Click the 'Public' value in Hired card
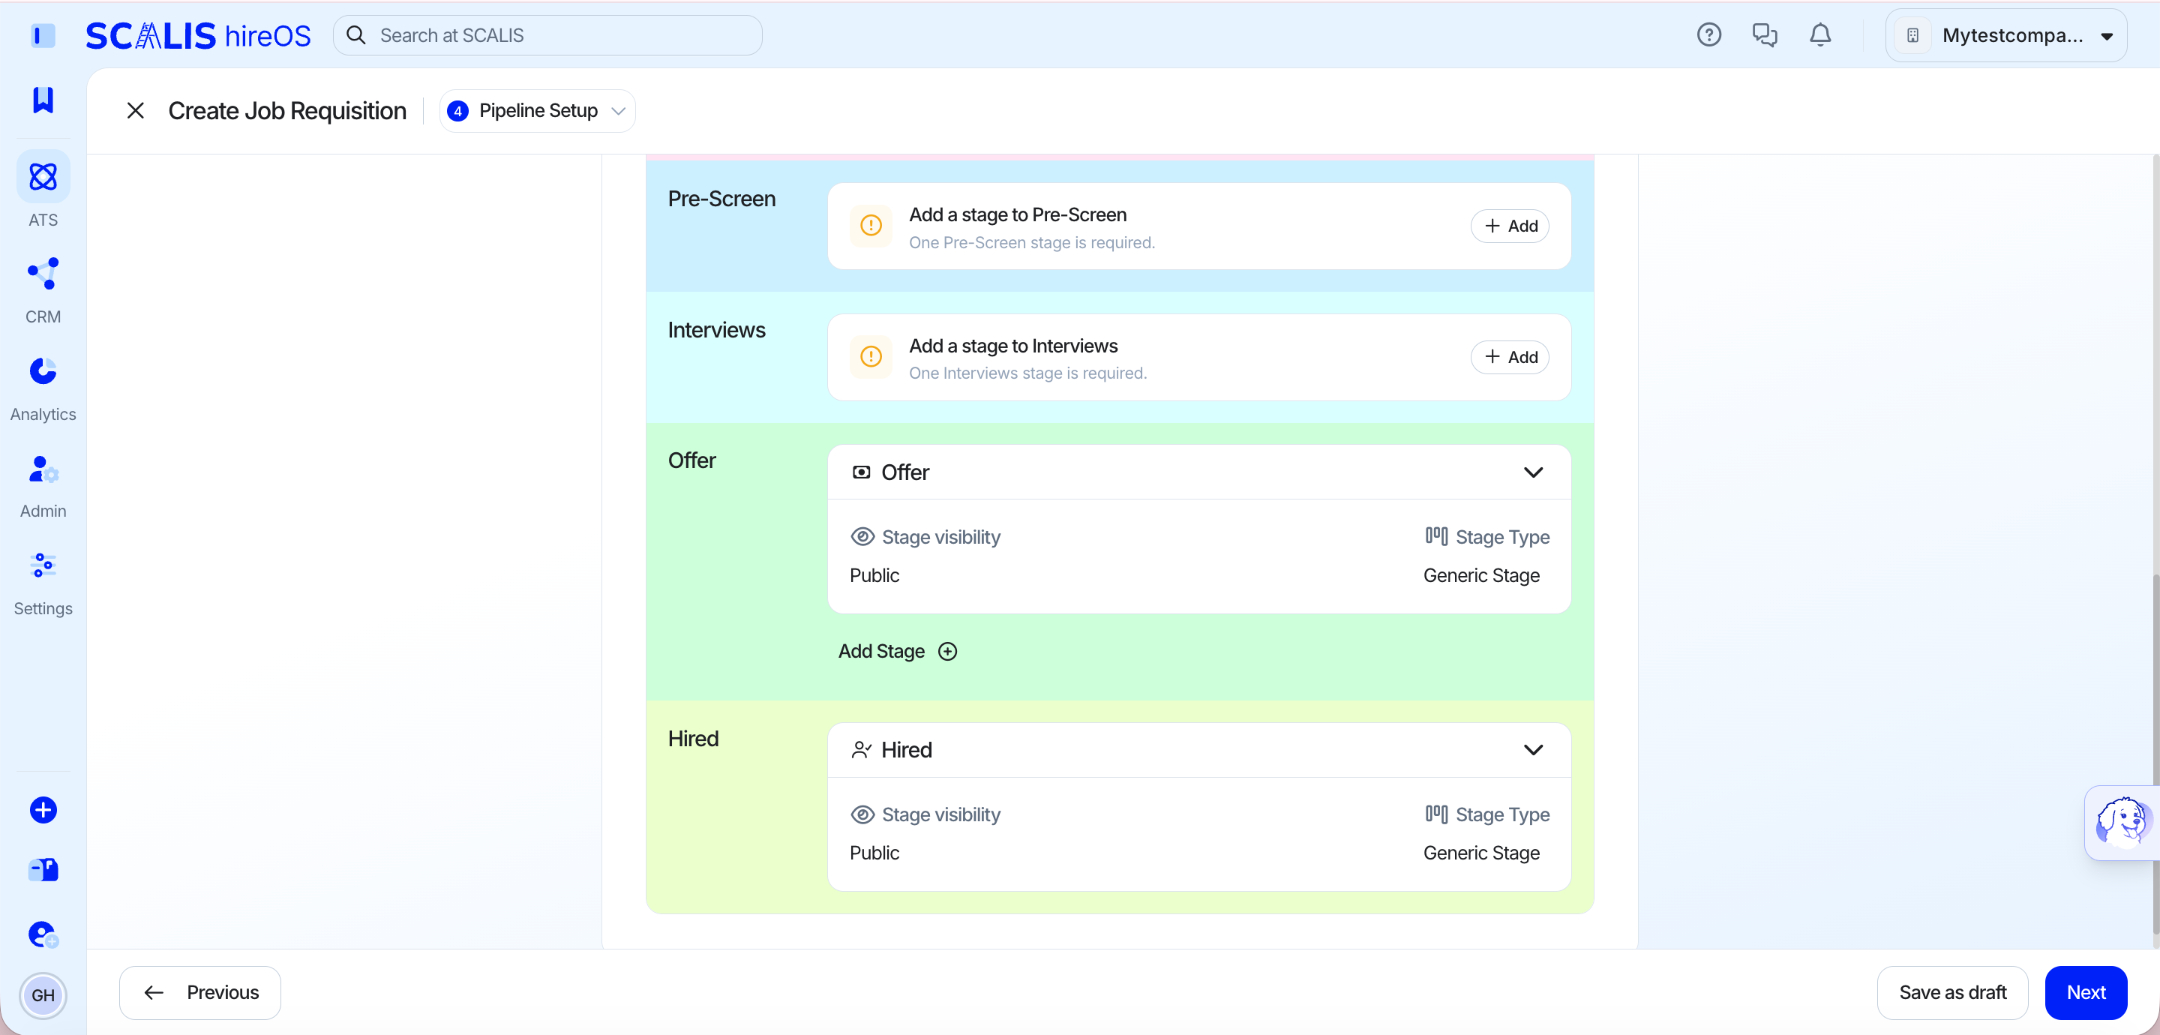Image resolution: width=2160 pixels, height=1035 pixels. tap(875, 853)
